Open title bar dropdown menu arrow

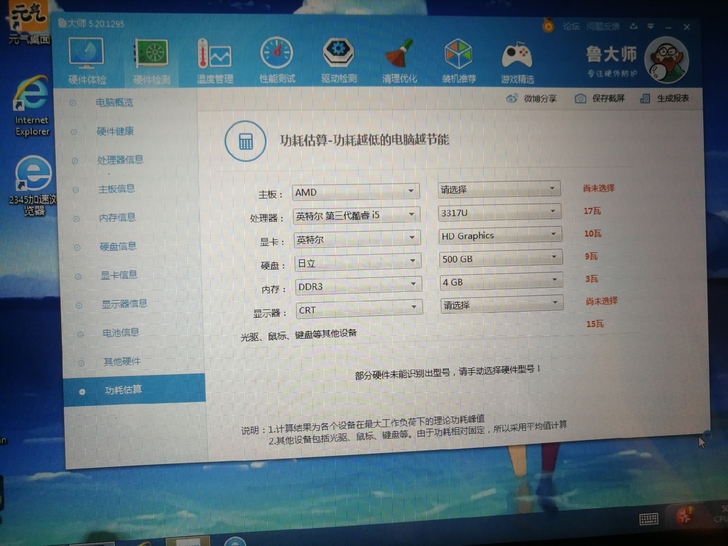[x=650, y=26]
